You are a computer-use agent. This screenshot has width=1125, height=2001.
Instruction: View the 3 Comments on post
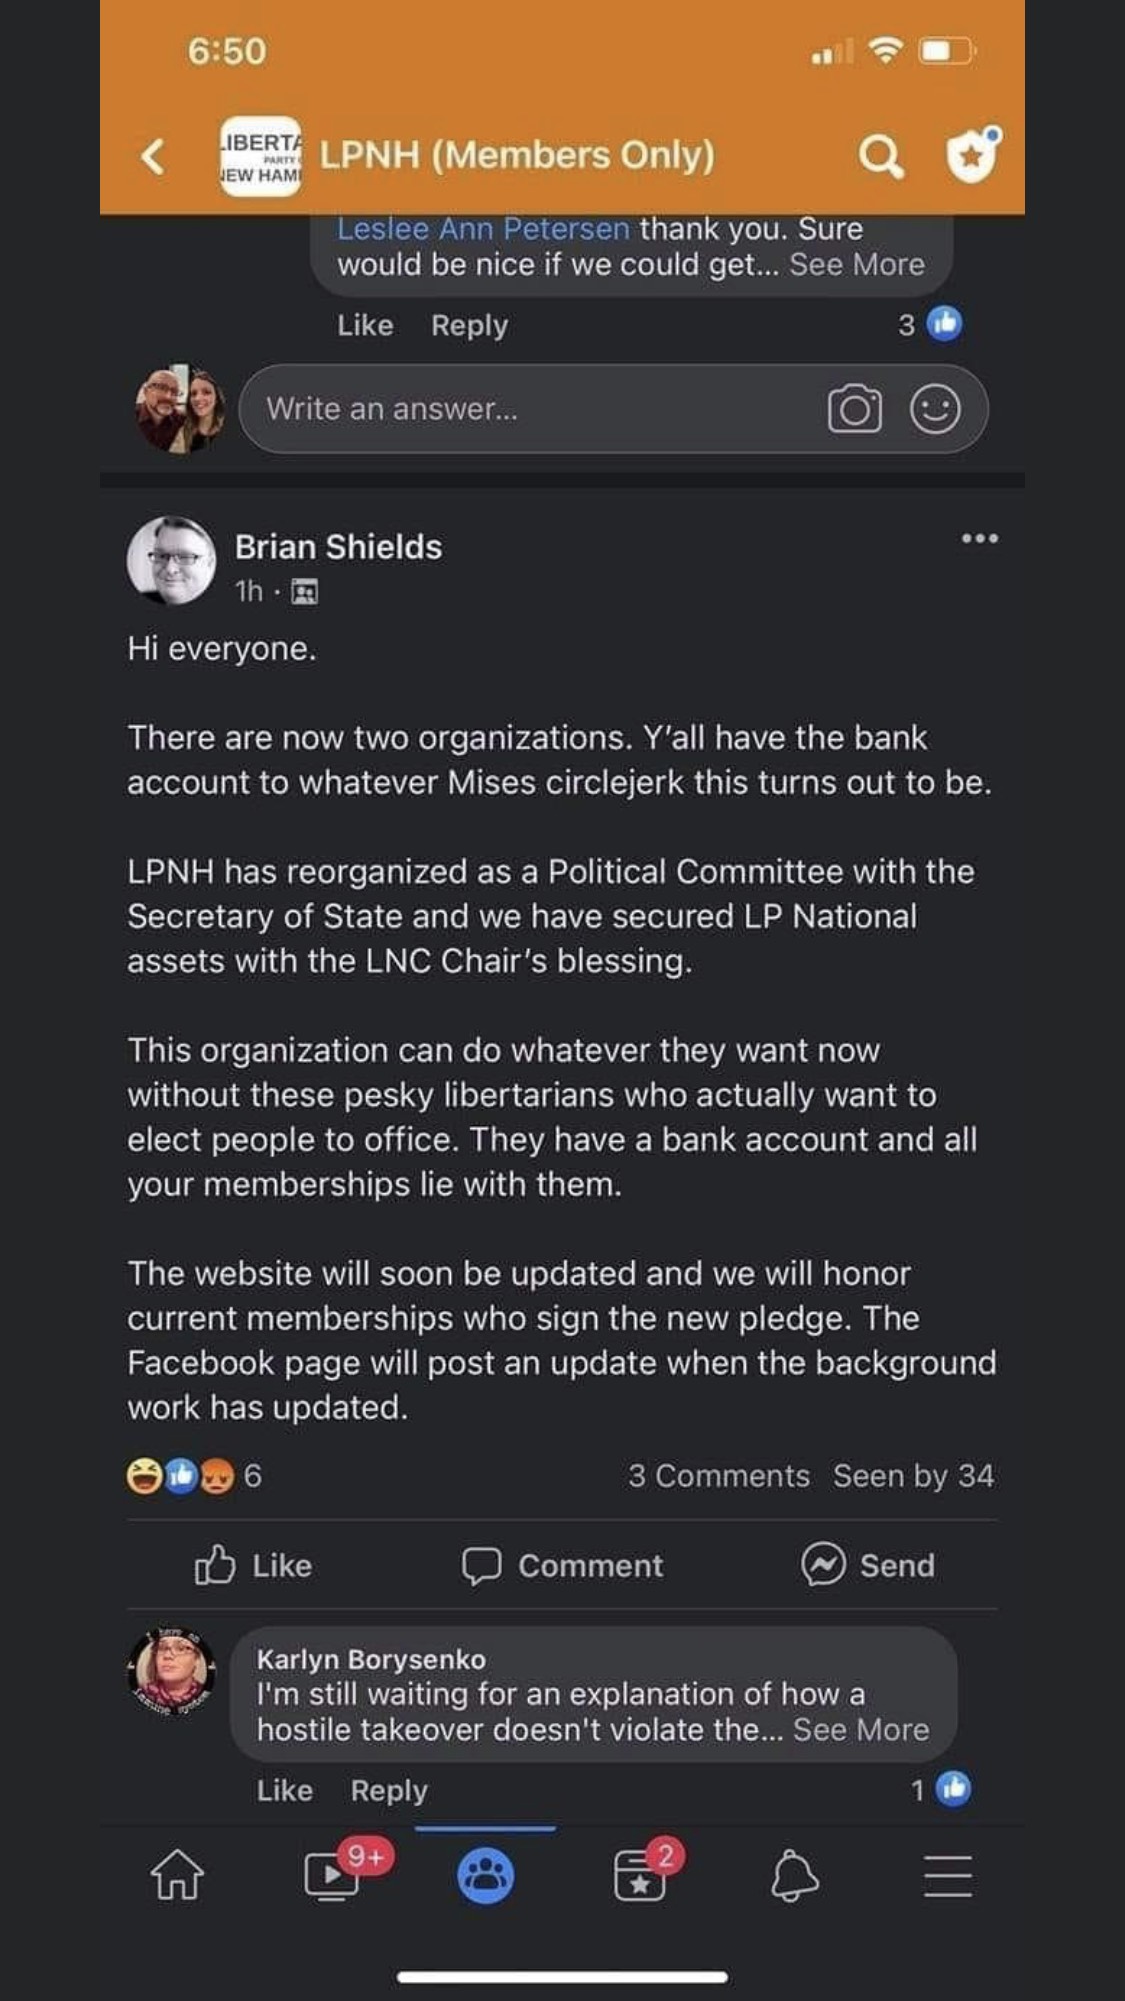719,1476
